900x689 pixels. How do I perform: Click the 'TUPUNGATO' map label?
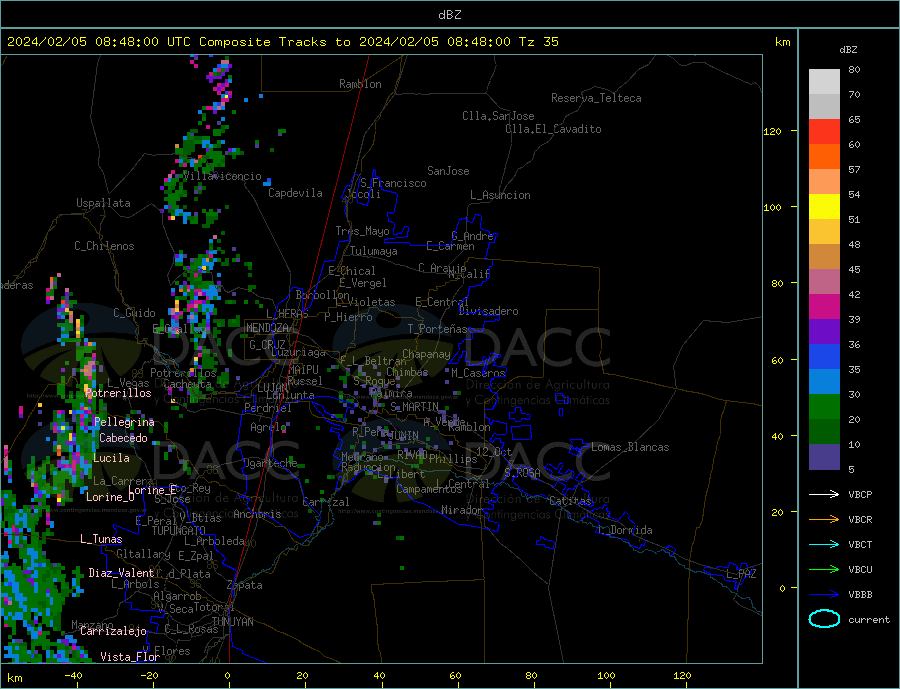[179, 531]
